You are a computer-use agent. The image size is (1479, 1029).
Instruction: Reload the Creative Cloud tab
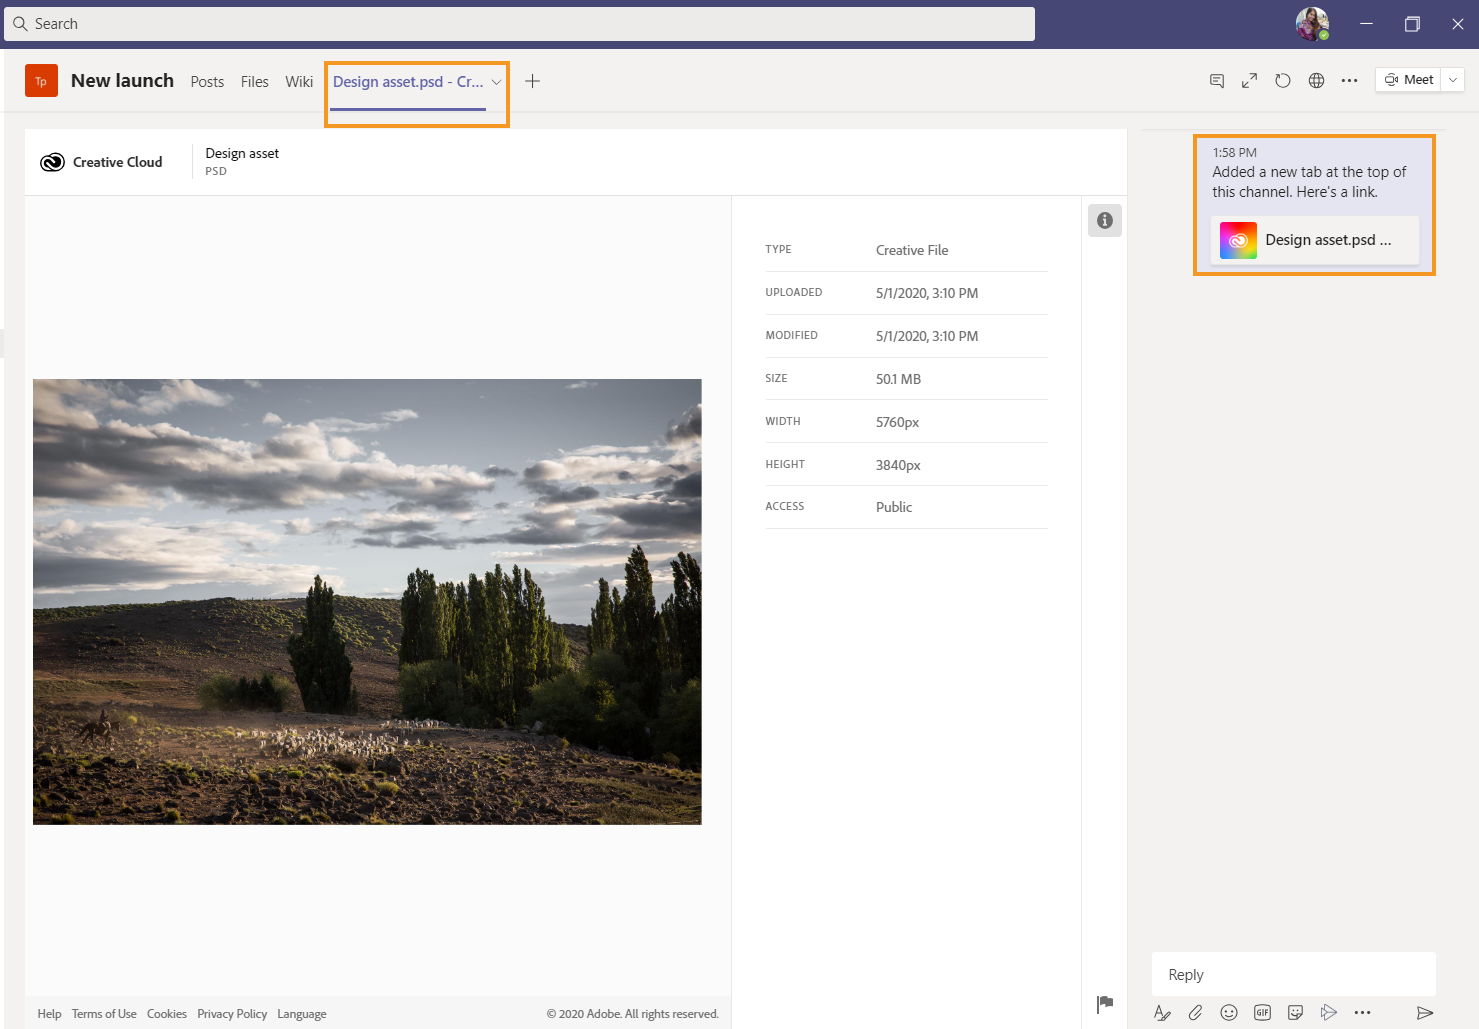click(x=1282, y=80)
